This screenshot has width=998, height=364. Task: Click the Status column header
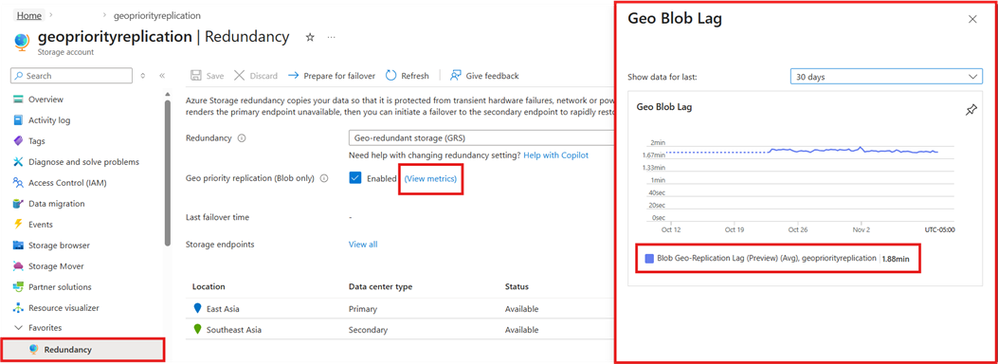517,287
